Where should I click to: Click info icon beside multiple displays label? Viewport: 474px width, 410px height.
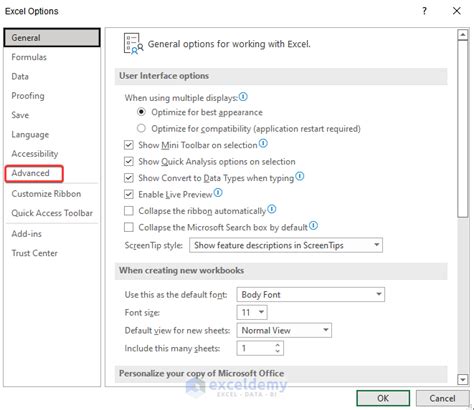(243, 97)
